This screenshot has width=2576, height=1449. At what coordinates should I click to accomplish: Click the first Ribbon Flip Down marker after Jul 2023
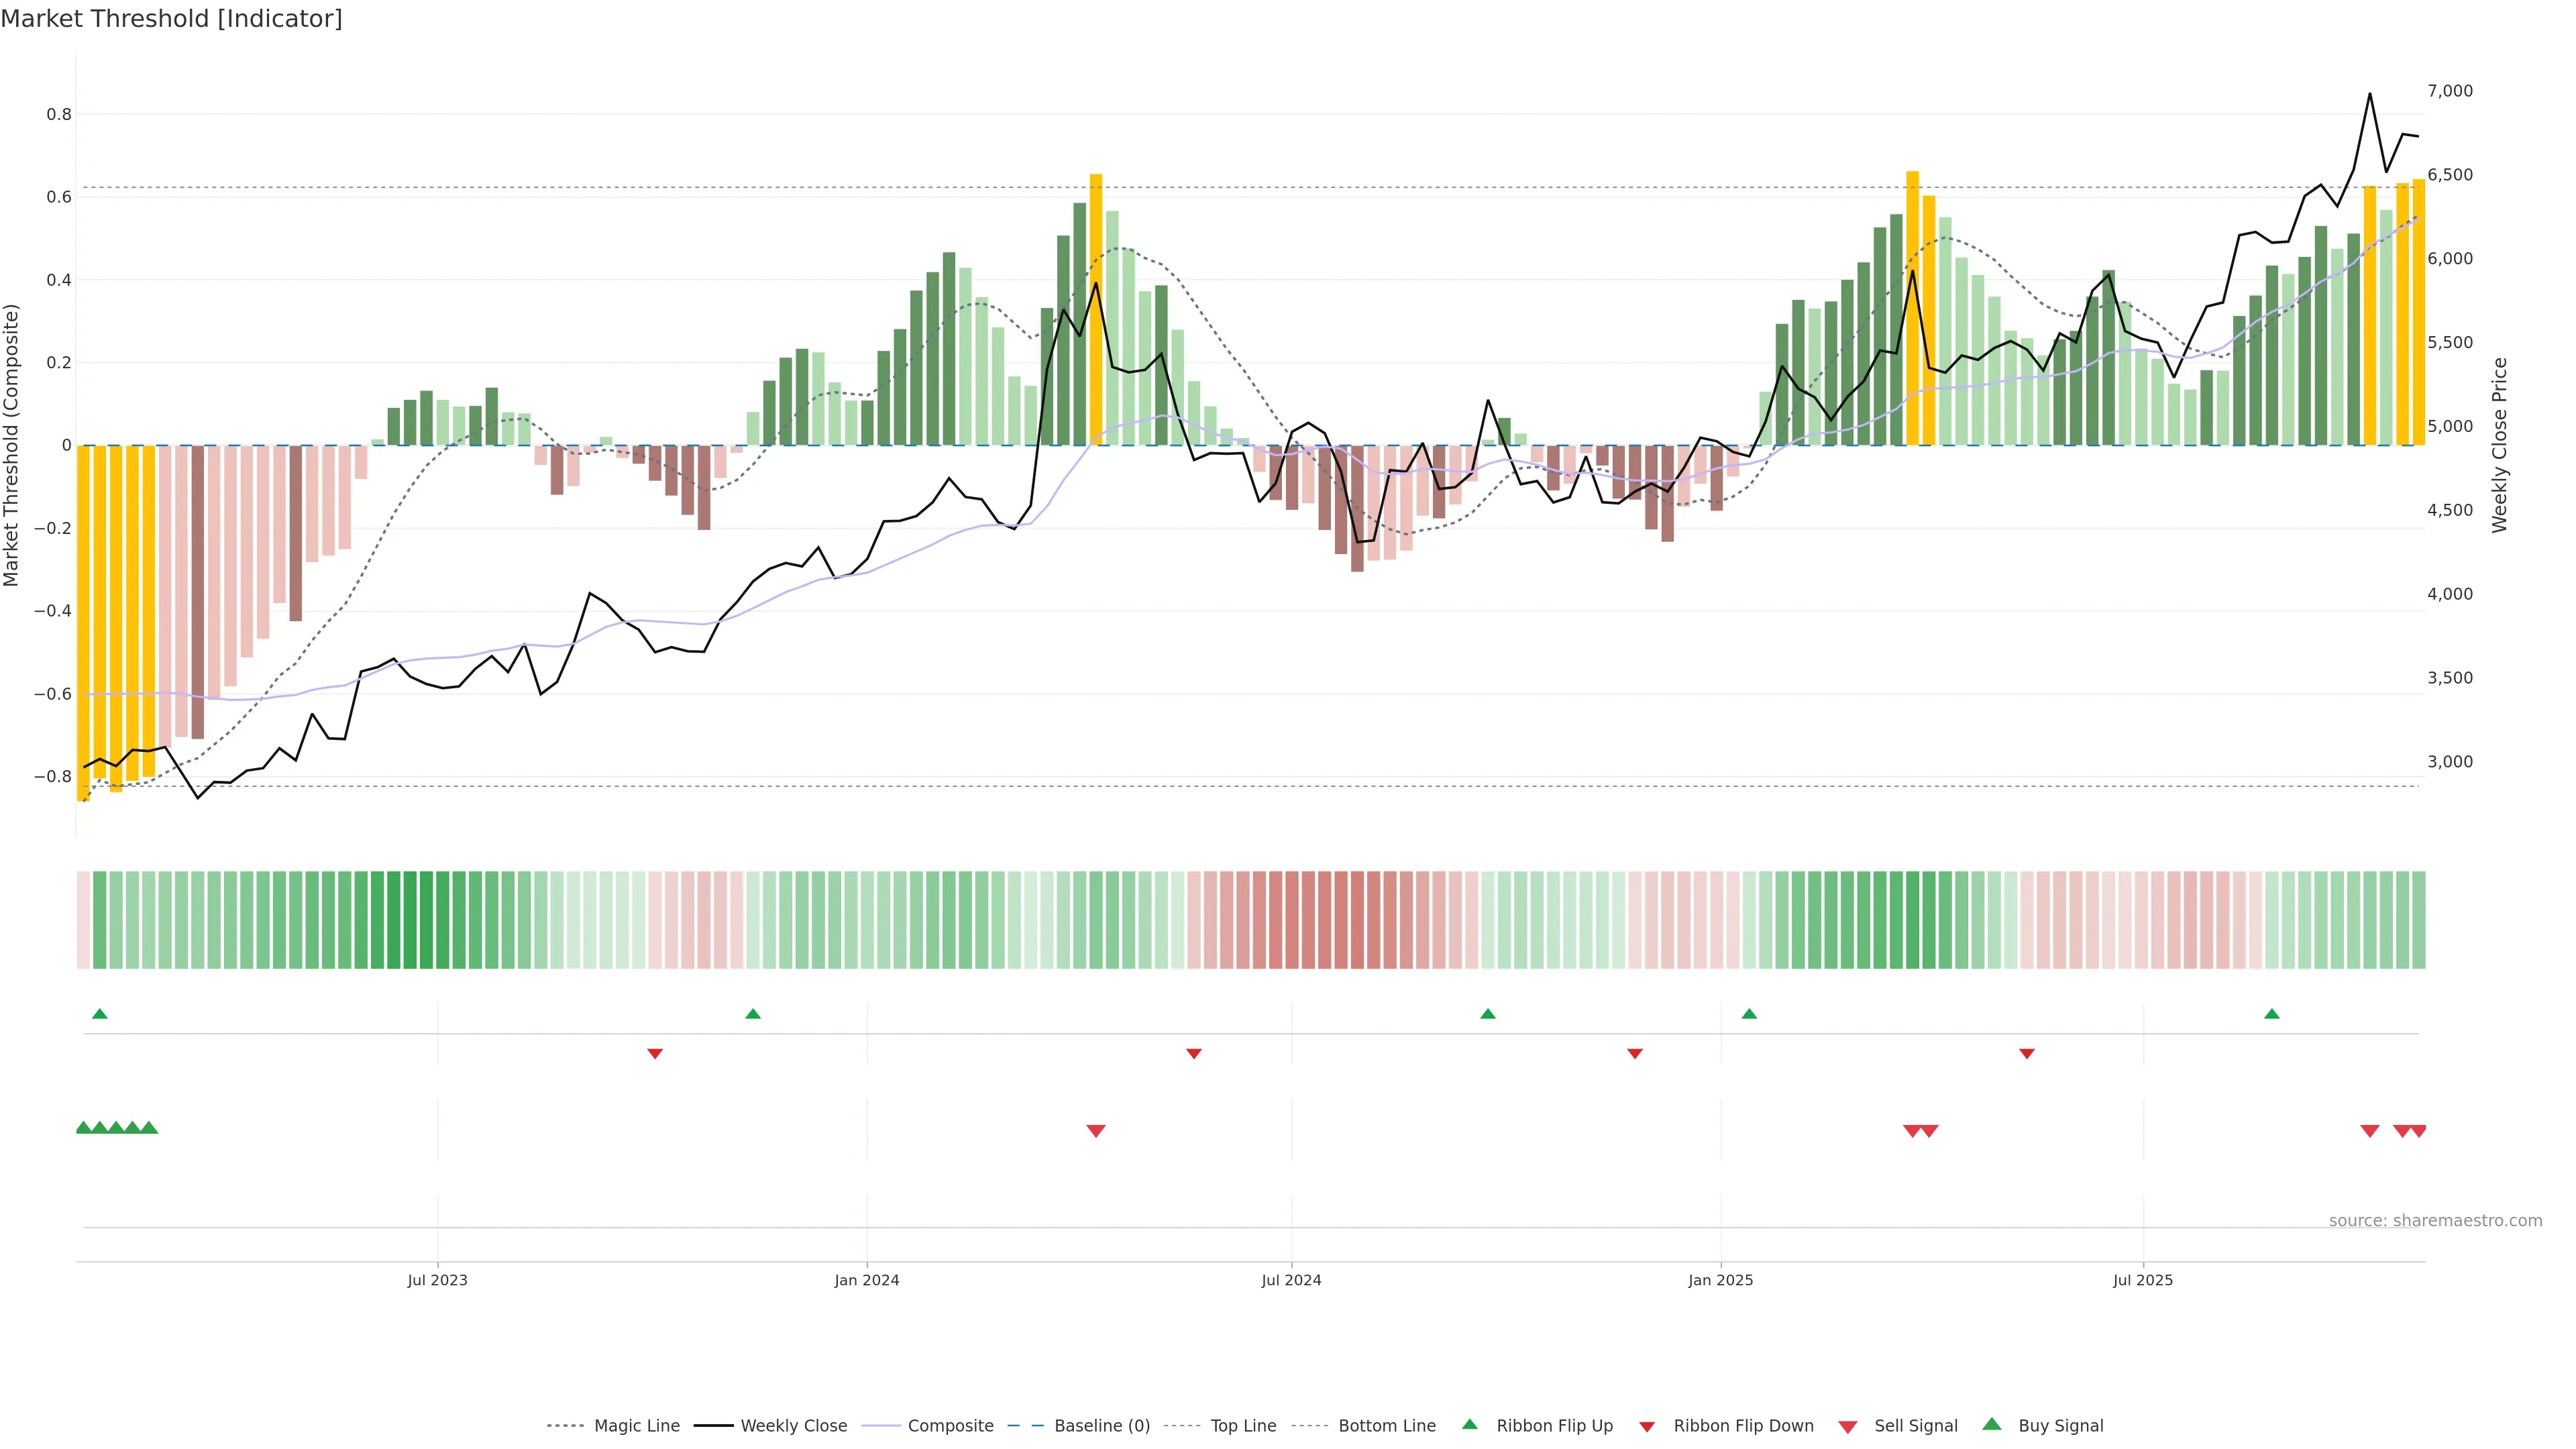click(655, 1053)
